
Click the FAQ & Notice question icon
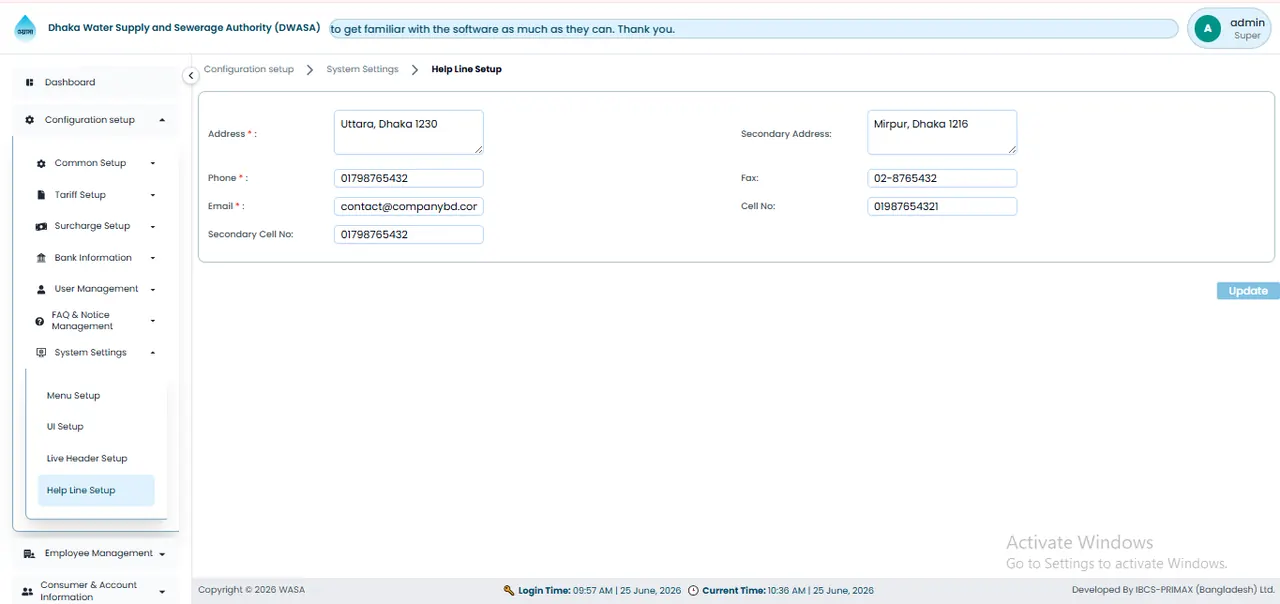click(x=40, y=321)
